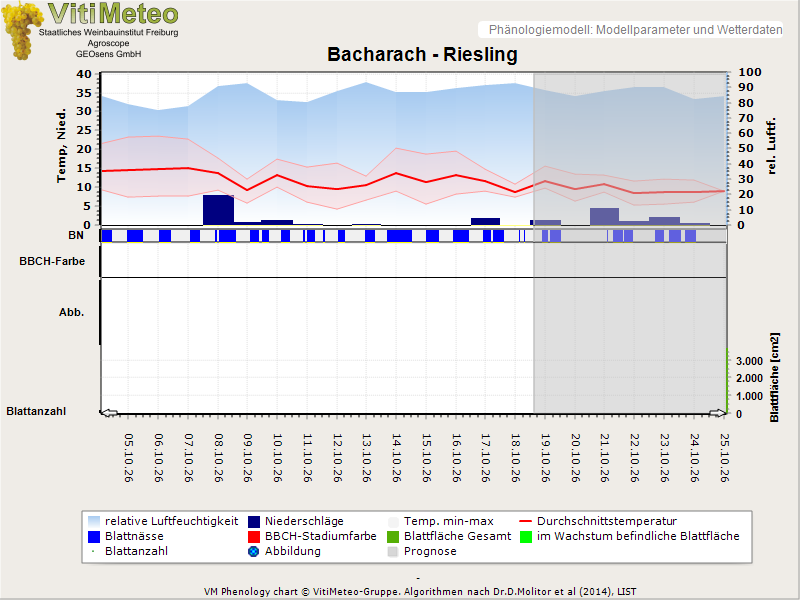Click the BN row label

point(76,235)
